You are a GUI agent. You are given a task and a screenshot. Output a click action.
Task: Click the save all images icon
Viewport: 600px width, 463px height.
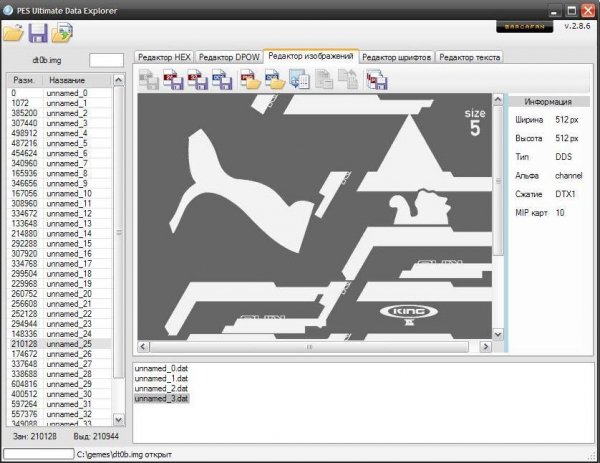[x=377, y=80]
